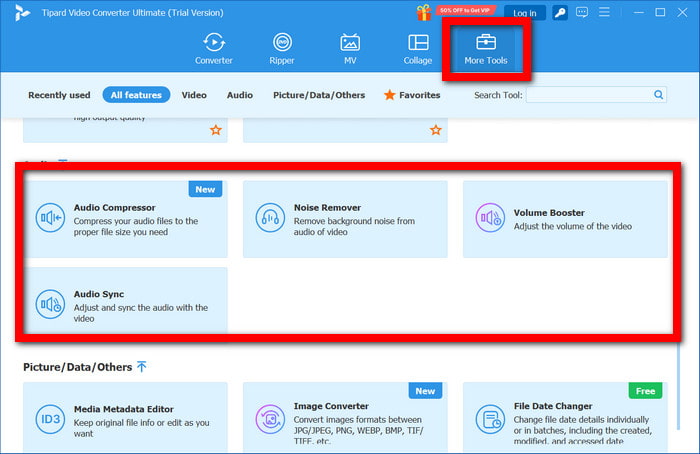Click the Log In button
The height and width of the screenshot is (454, 700).
(525, 13)
